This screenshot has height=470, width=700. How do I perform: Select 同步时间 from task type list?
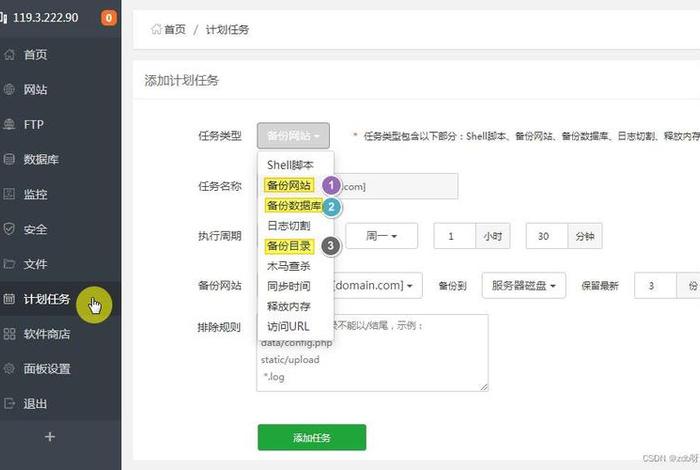pyautogui.click(x=289, y=286)
